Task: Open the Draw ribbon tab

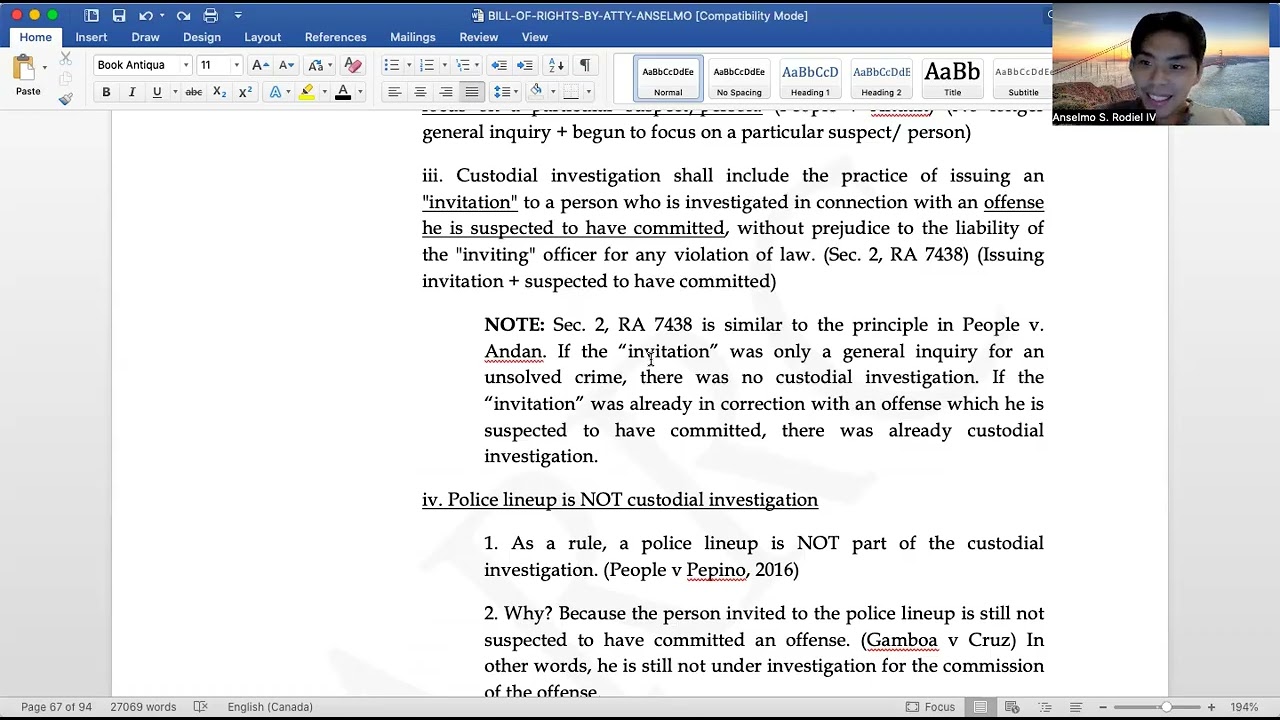Action: pos(145,37)
